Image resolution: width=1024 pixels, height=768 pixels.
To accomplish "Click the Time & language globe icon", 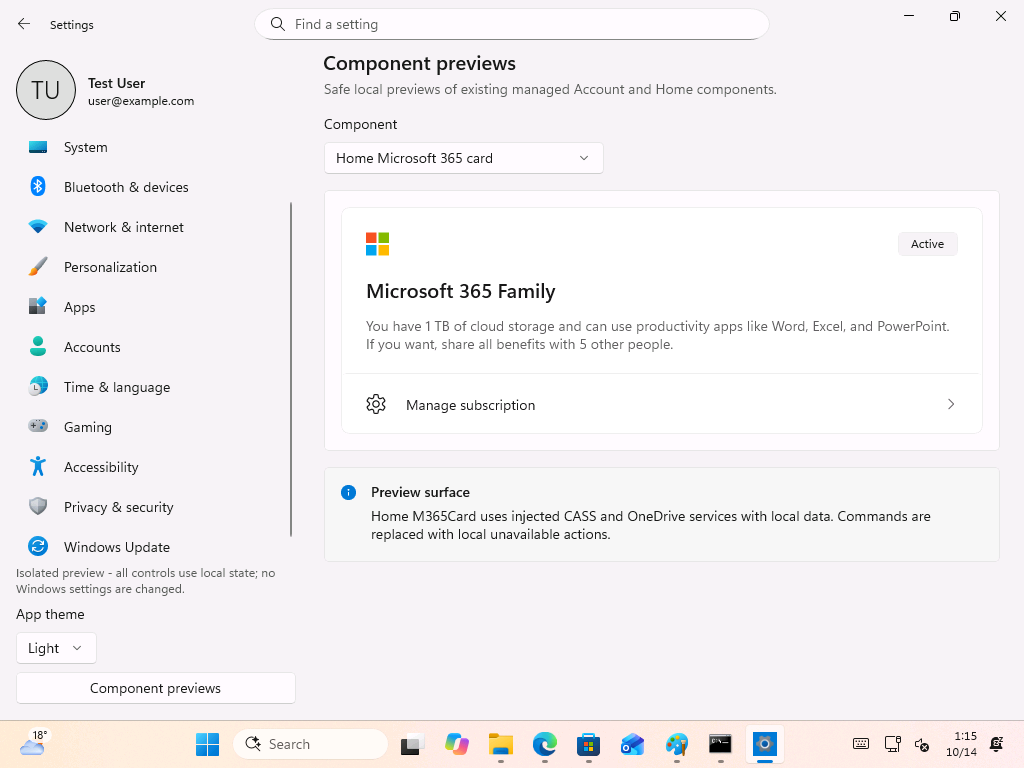I will point(38,387).
